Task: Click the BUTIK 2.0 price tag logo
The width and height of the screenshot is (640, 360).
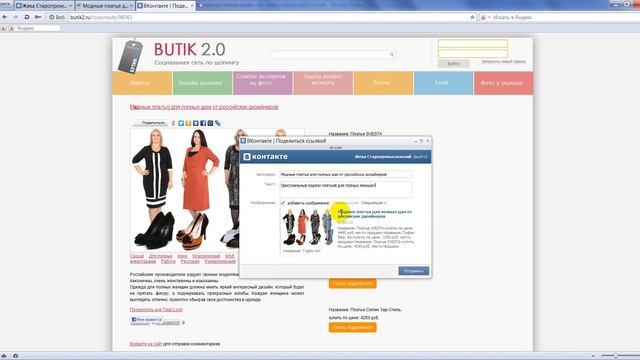Action: click(130, 56)
